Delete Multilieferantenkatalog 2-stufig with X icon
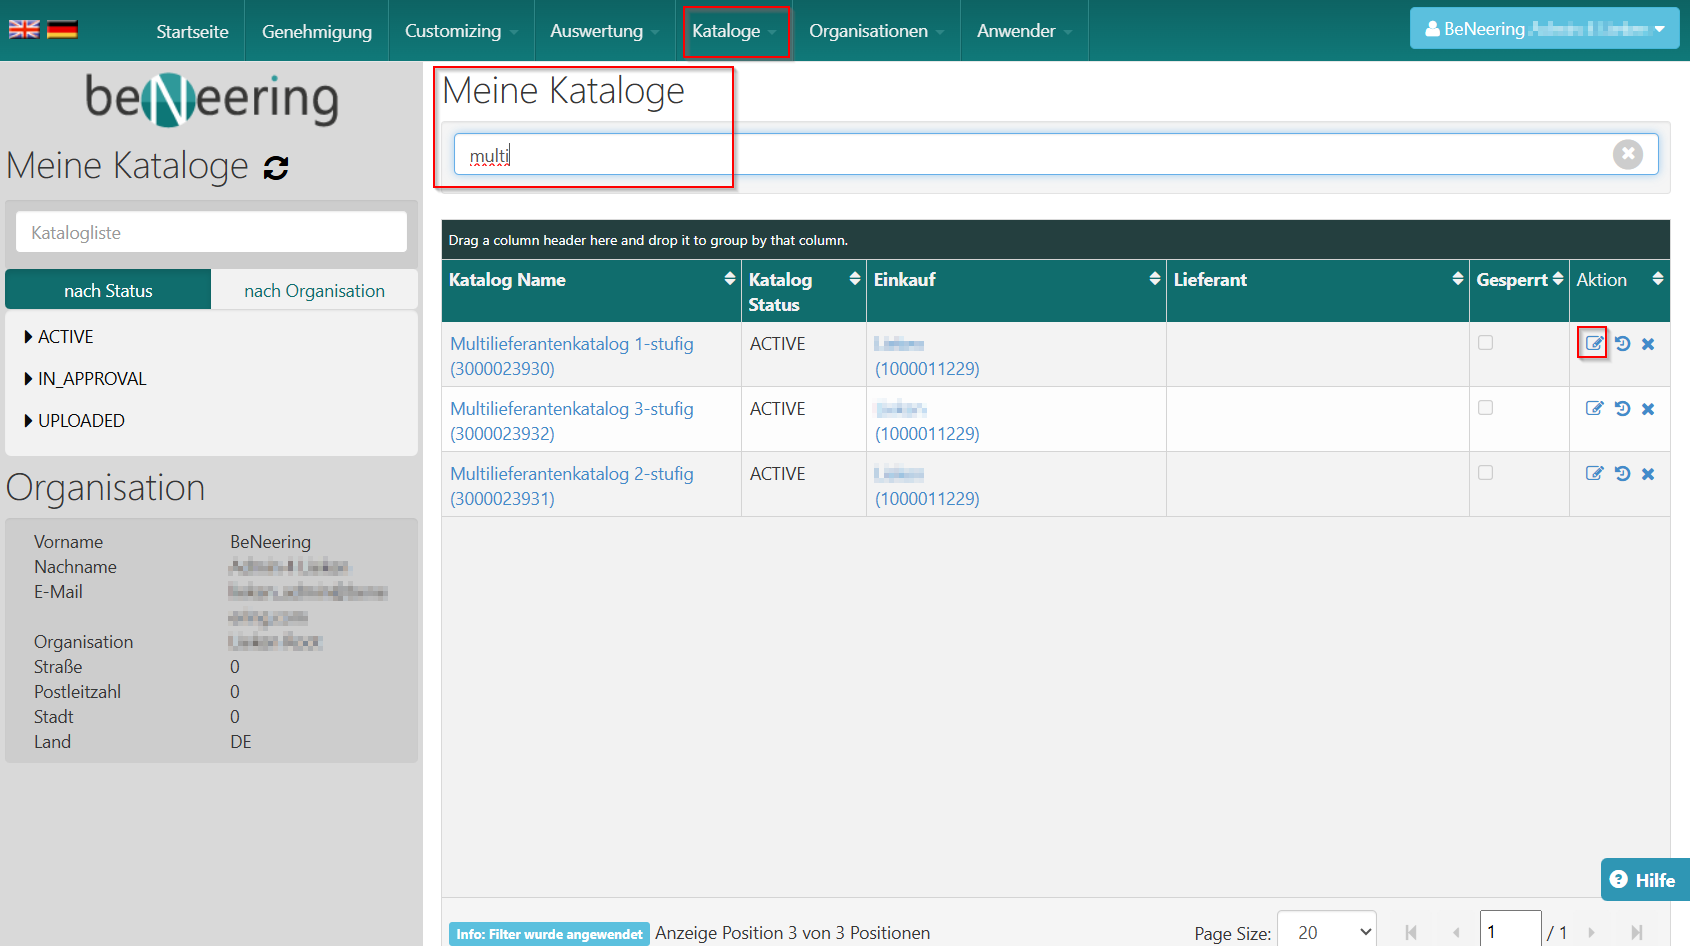Screen dimensions: 1690x946 point(1648,474)
